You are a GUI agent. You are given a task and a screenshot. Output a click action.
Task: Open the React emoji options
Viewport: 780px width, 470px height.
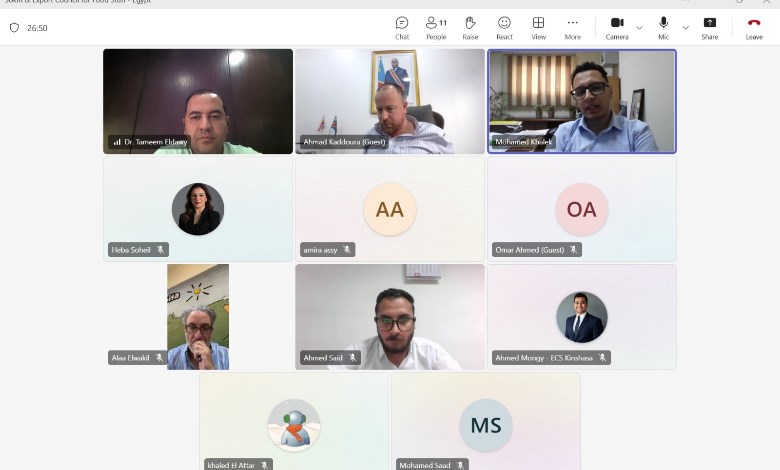[504, 28]
